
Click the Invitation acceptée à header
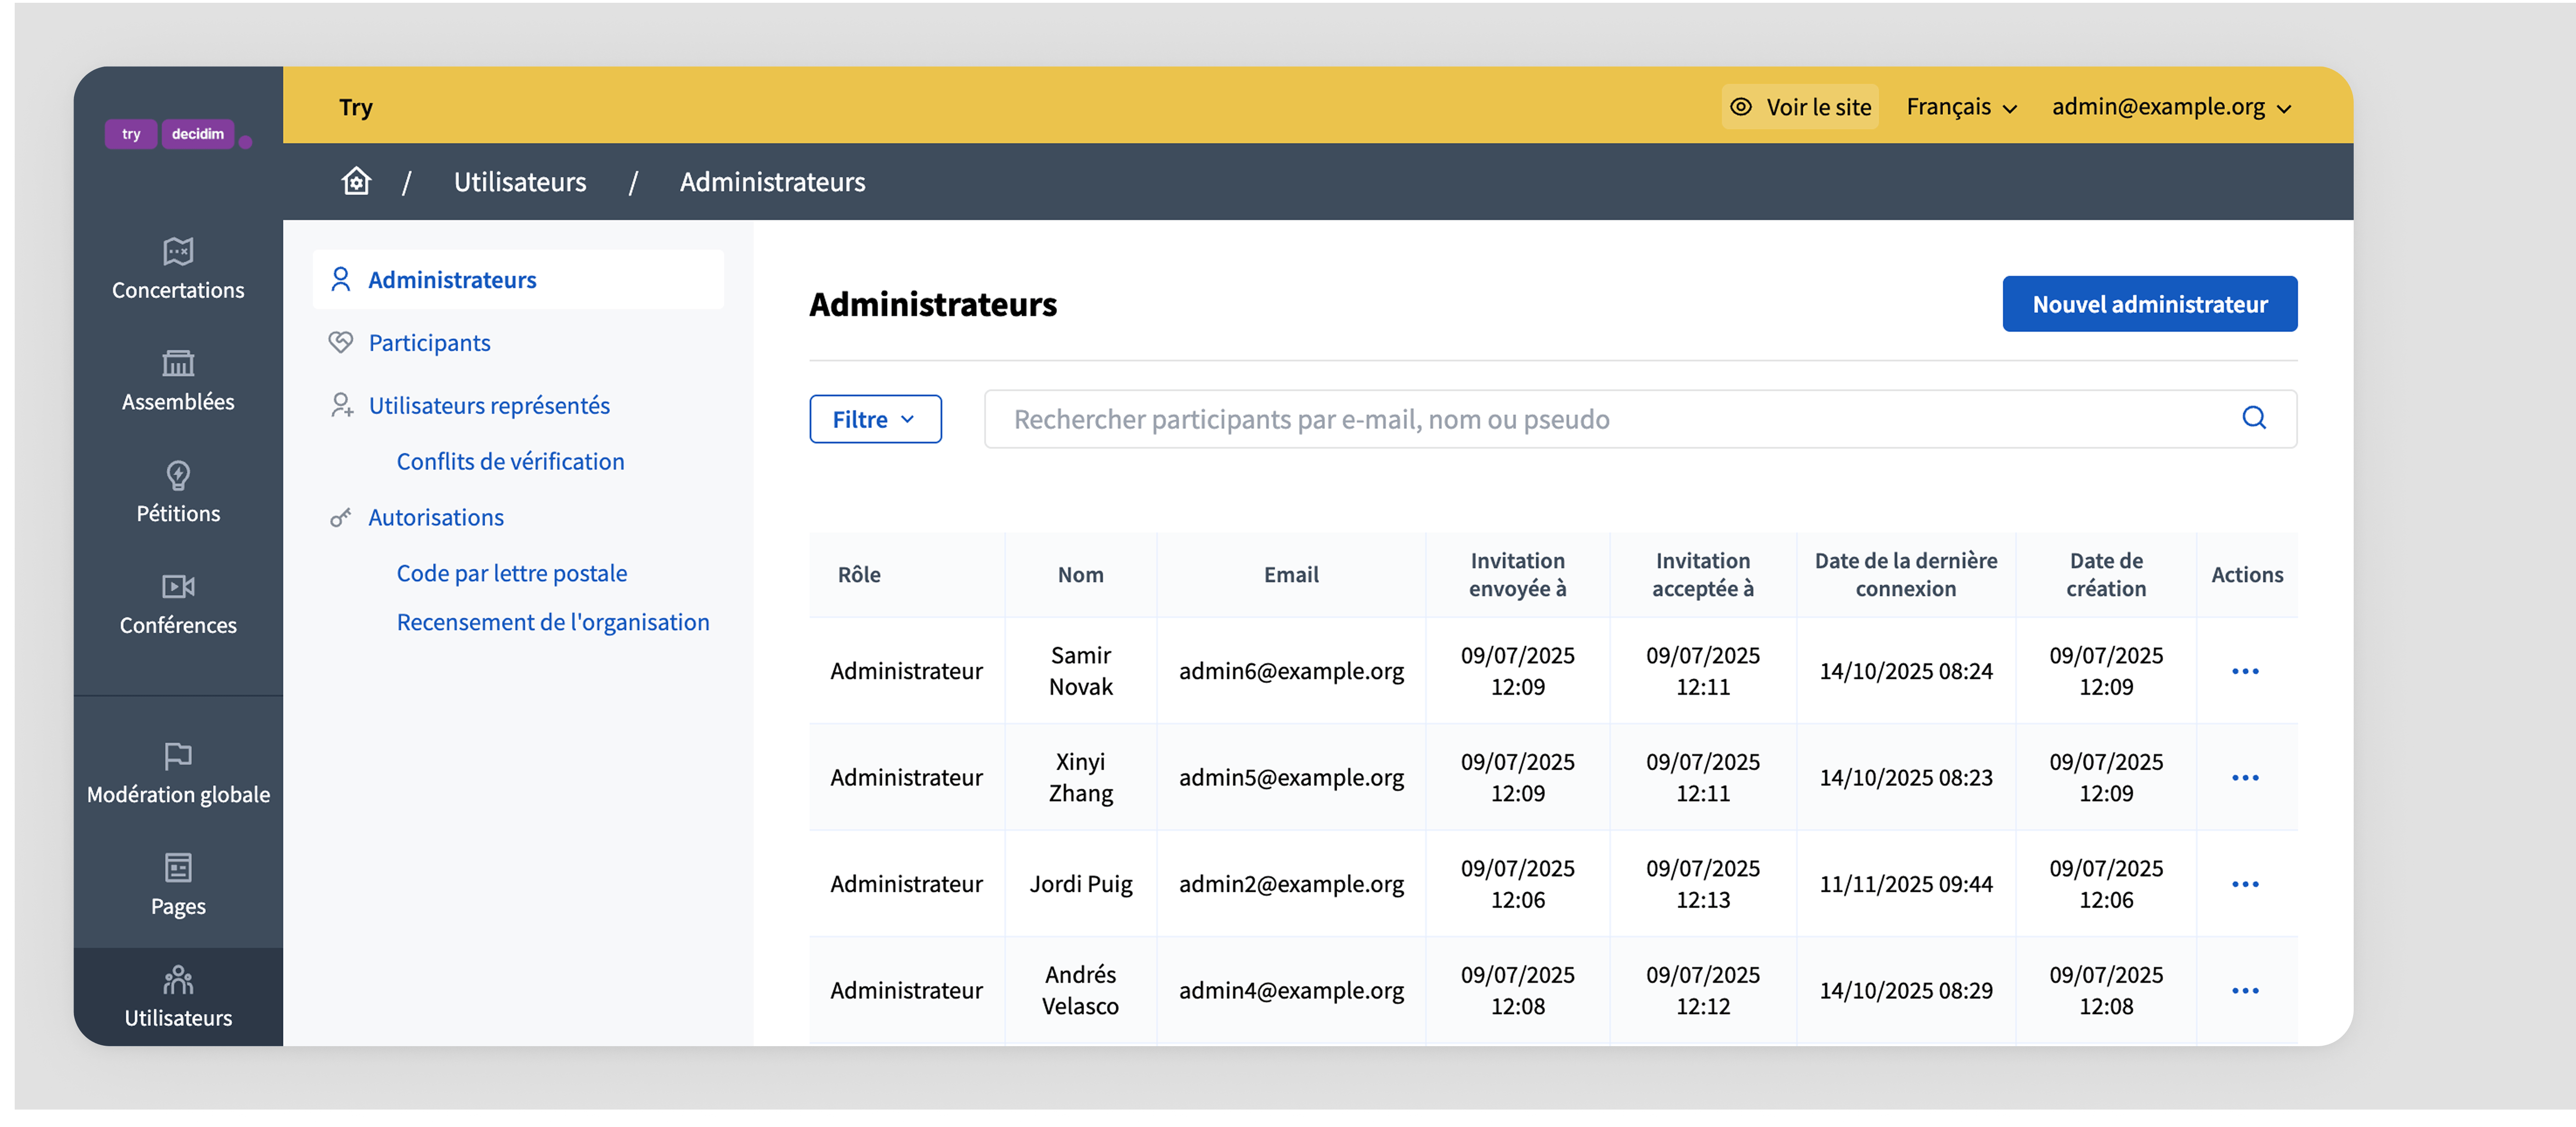pyautogui.click(x=1702, y=575)
